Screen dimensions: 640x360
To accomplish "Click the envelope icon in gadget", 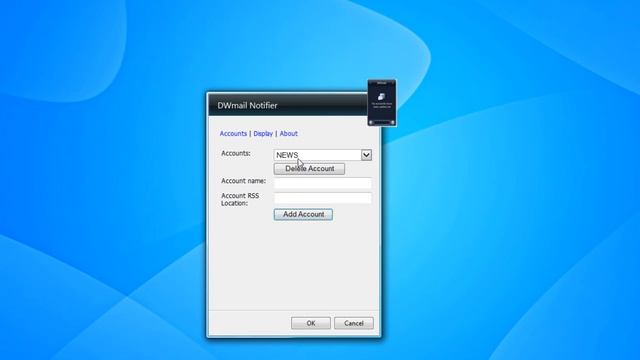I will [381, 96].
